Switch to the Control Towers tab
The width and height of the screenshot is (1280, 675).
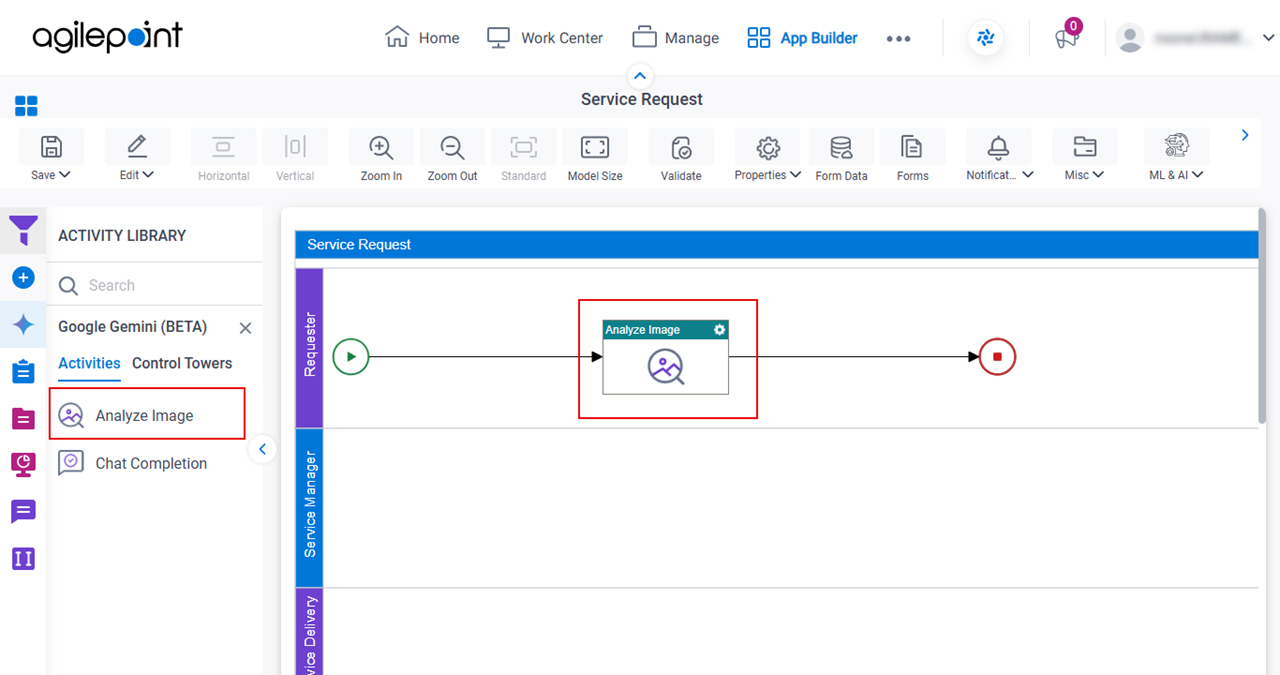click(x=182, y=363)
